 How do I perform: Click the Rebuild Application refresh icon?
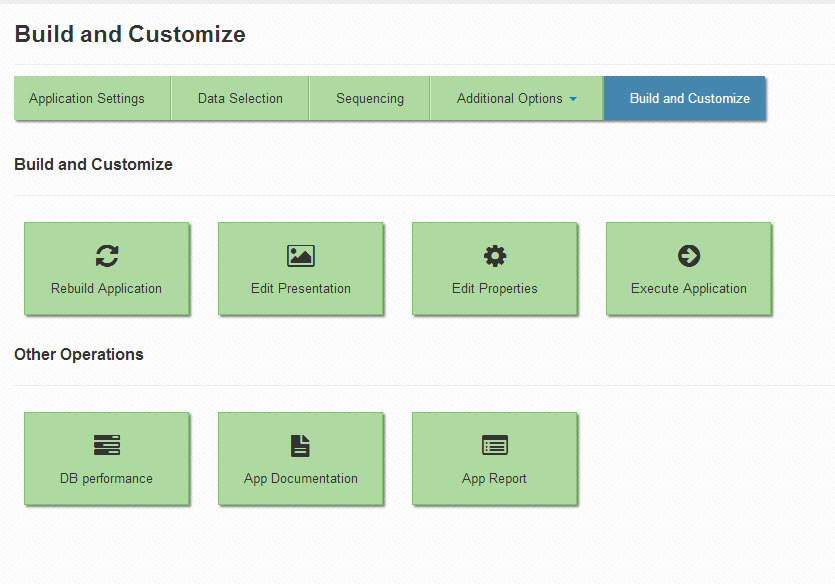pyautogui.click(x=107, y=256)
